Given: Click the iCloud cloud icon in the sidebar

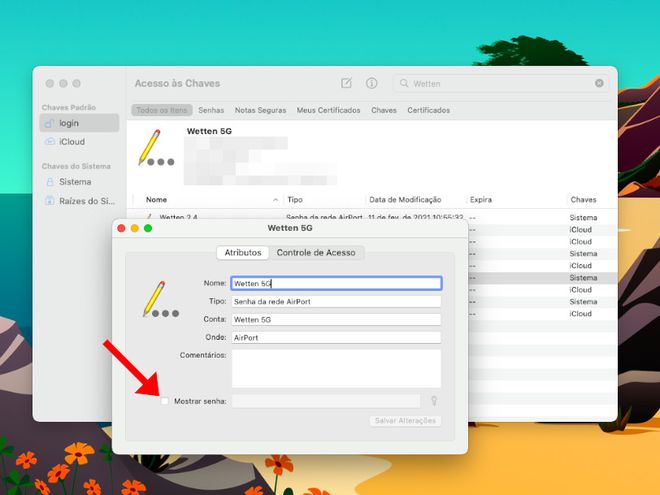Looking at the screenshot, I should (x=50, y=141).
